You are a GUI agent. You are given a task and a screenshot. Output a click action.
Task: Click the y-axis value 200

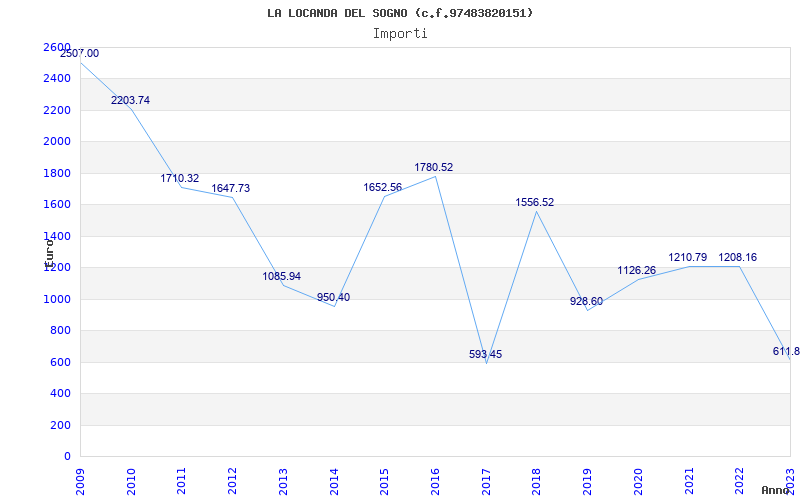point(60,426)
